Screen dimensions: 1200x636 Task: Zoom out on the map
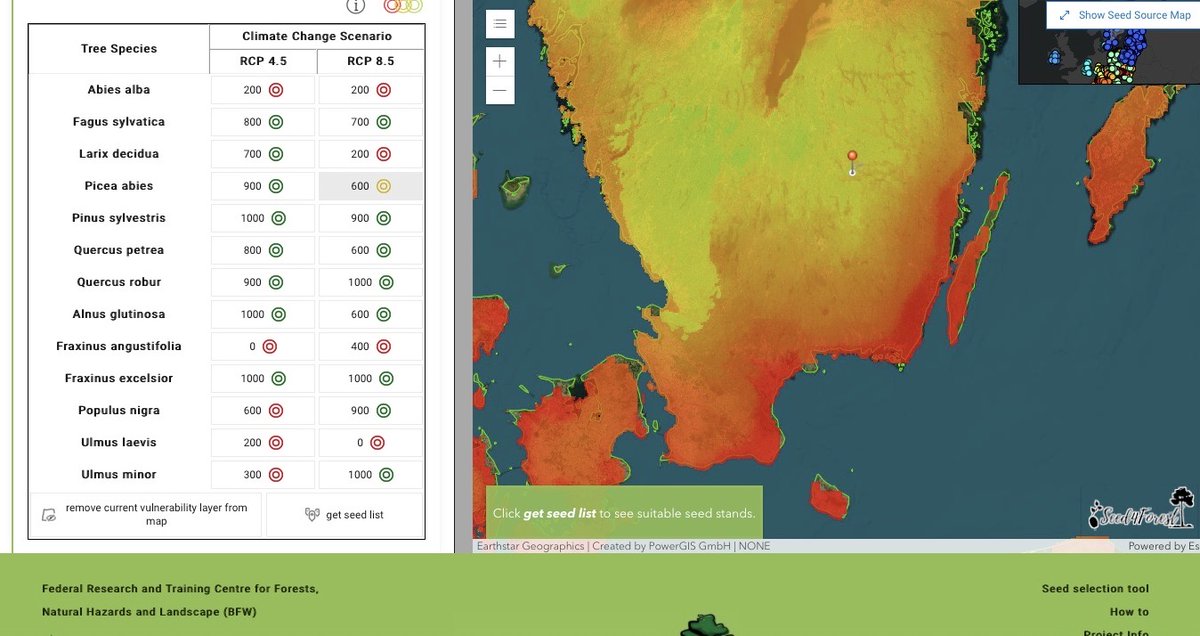pyautogui.click(x=500, y=90)
